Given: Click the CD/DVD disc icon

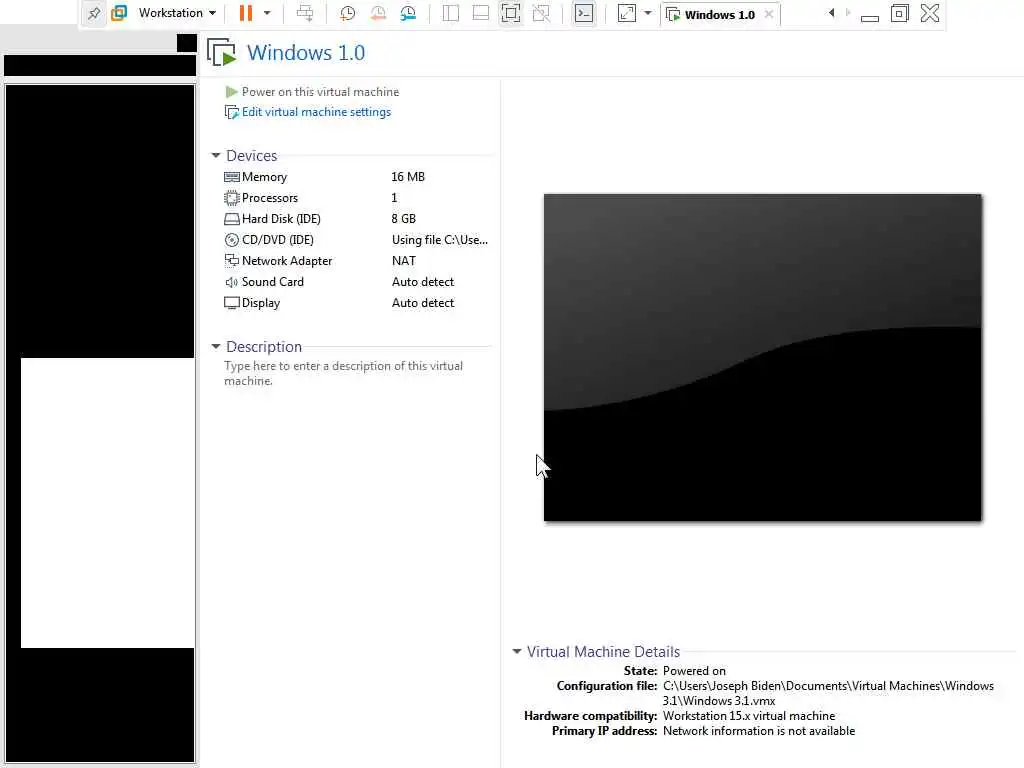Looking at the screenshot, I should tap(231, 240).
